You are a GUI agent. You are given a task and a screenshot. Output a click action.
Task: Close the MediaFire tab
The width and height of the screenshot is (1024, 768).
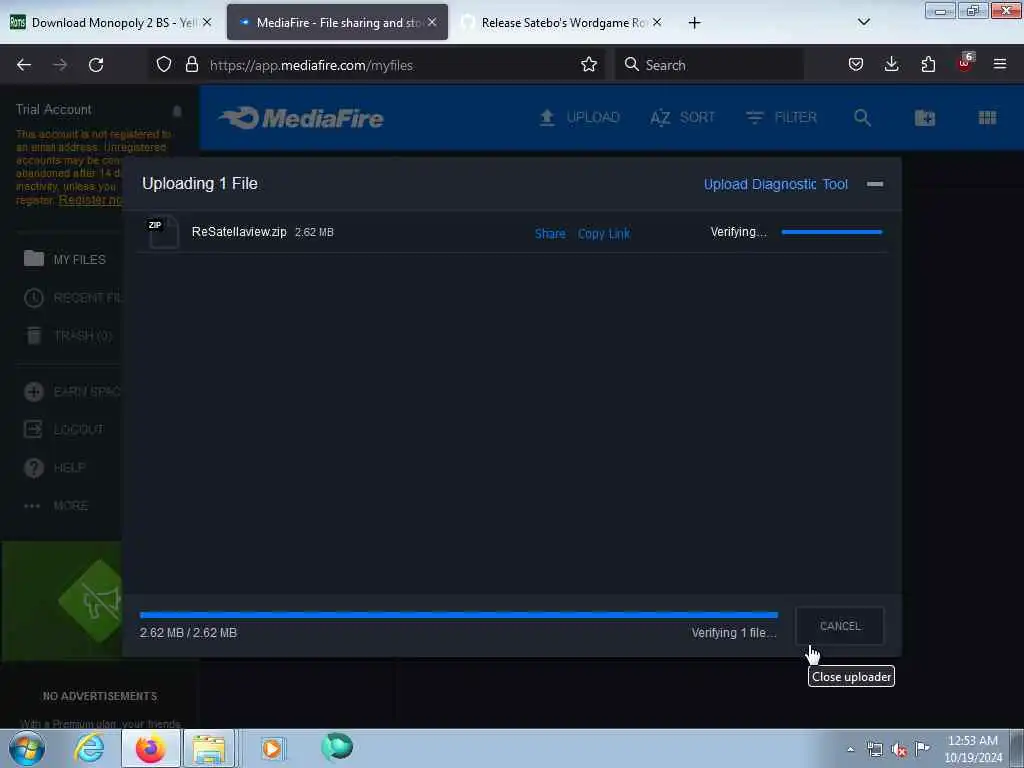432,22
